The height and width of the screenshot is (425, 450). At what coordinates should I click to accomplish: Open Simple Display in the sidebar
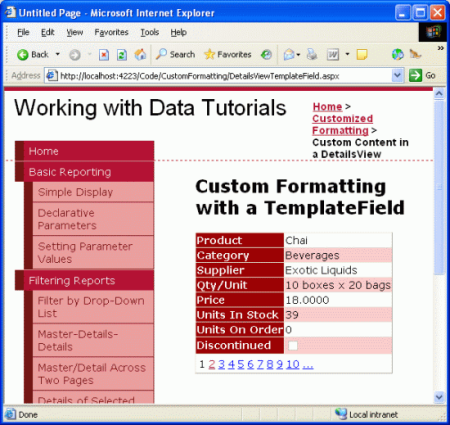(x=93, y=192)
